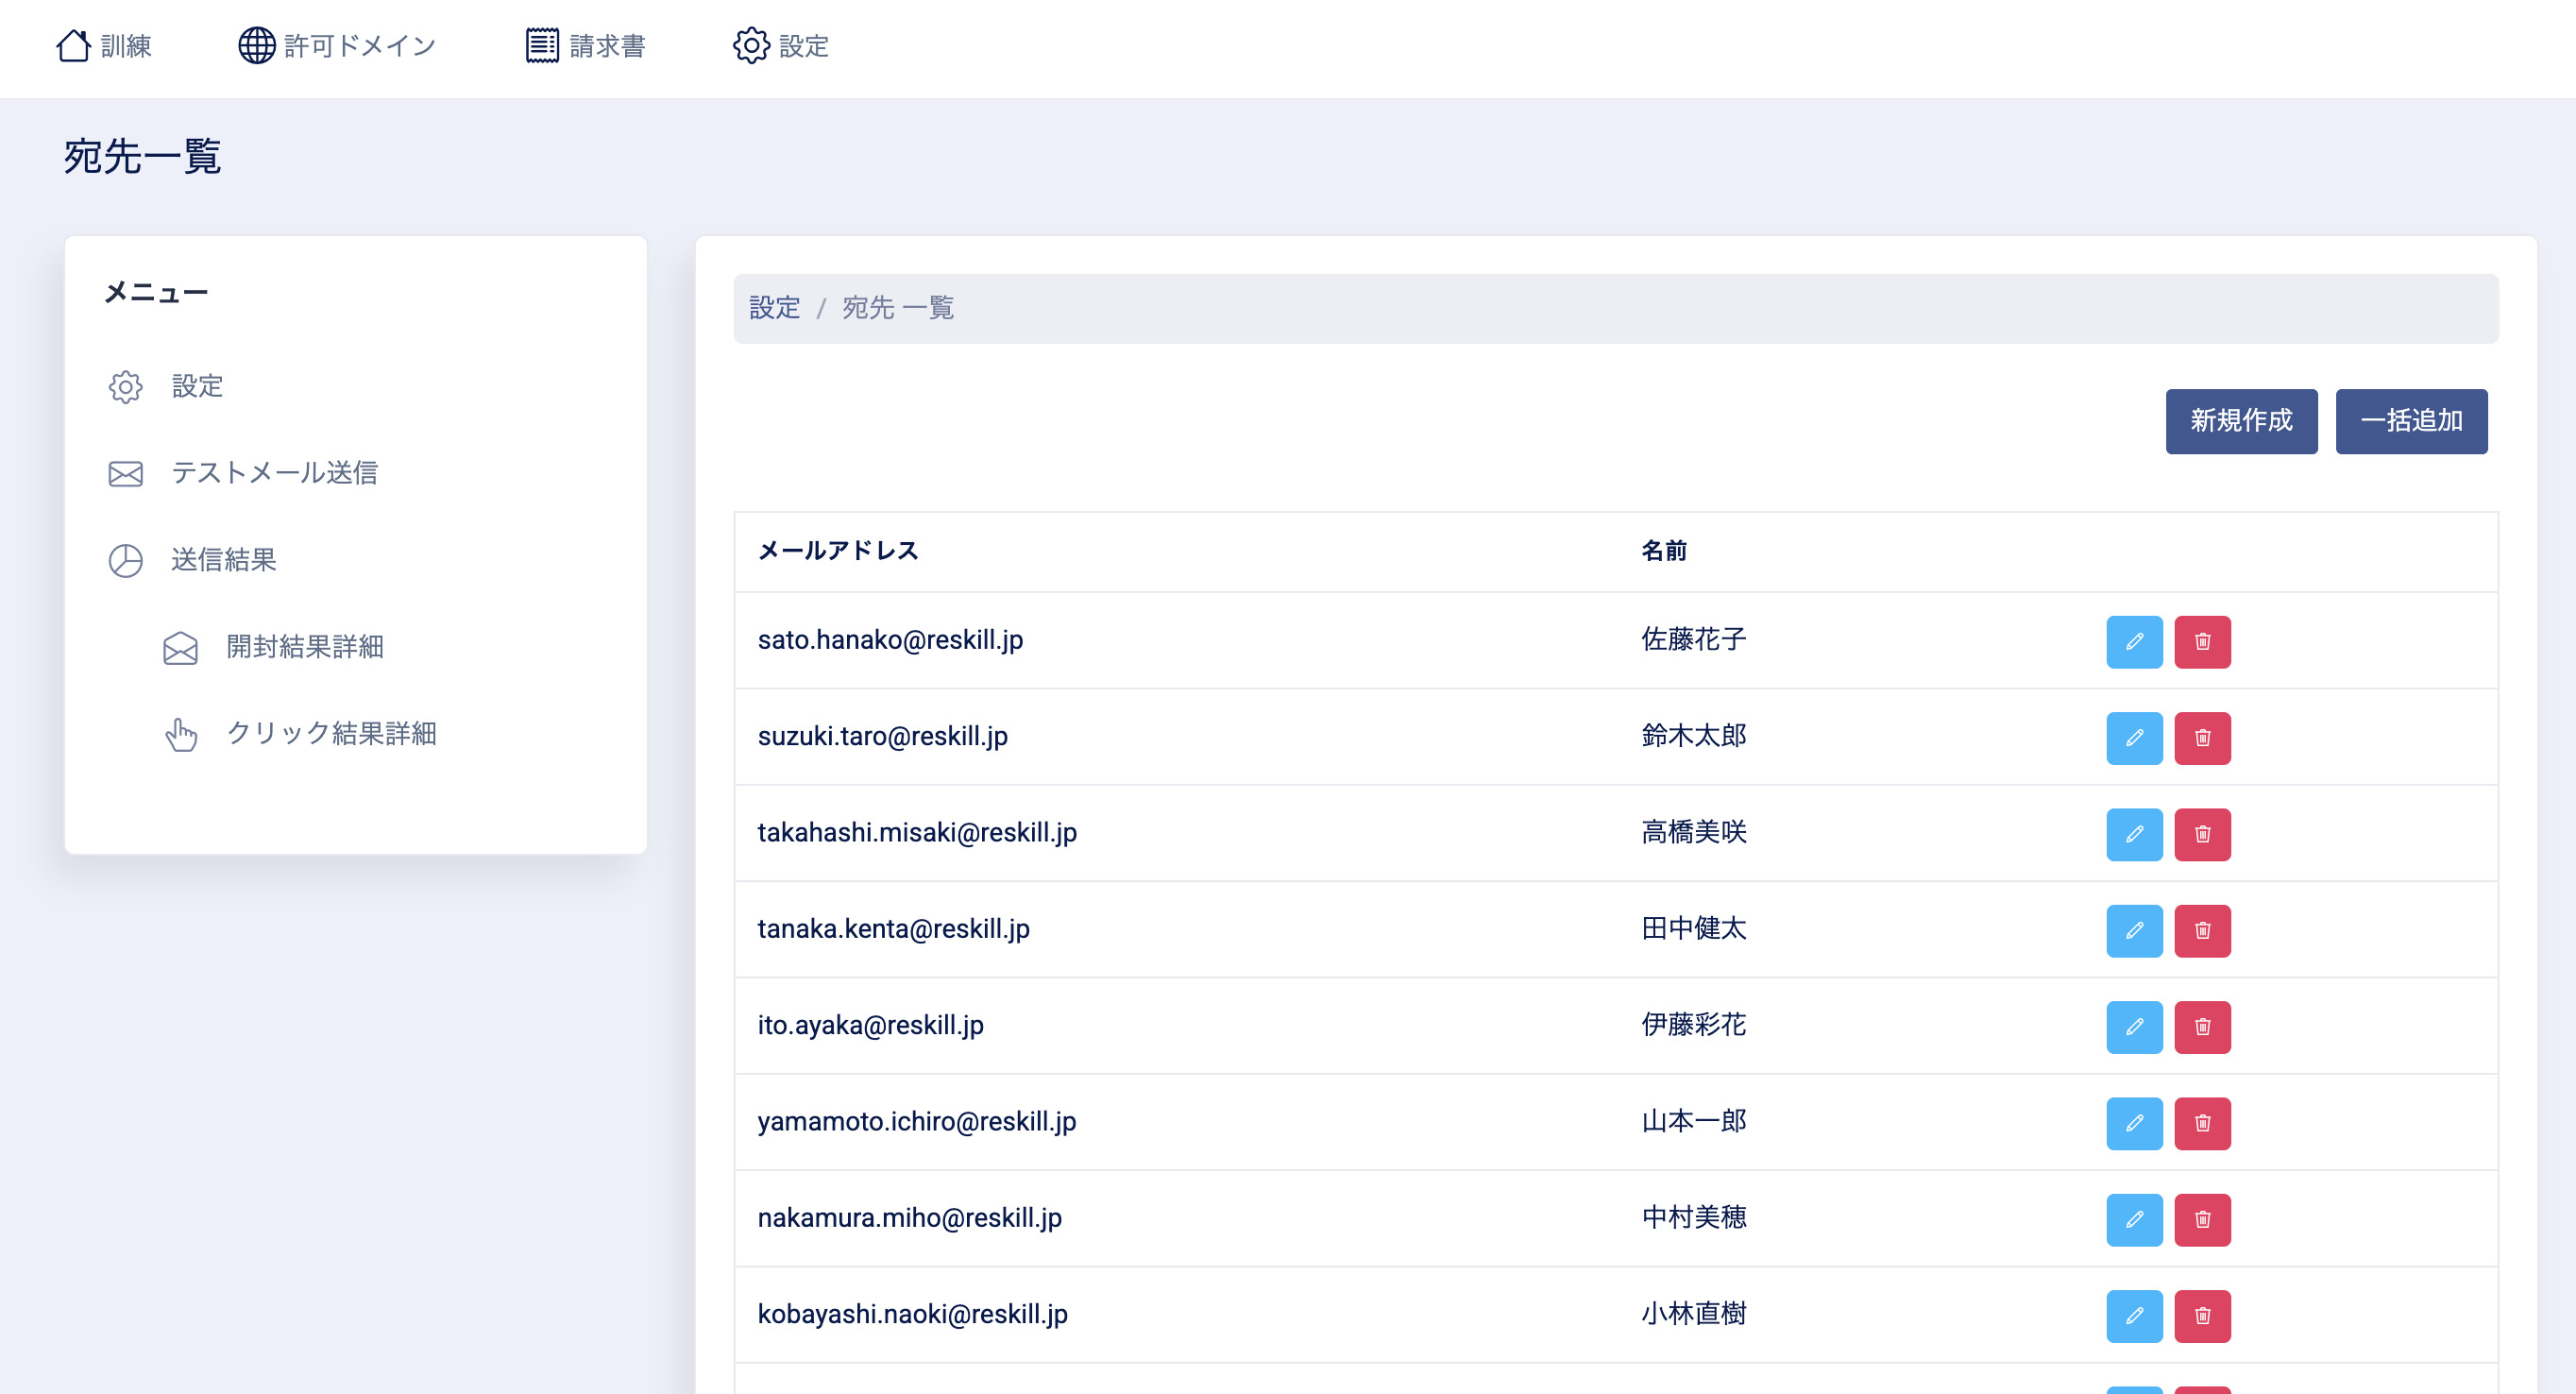Image resolution: width=2576 pixels, height=1394 pixels.
Task: Open 訓練 in the top navigation
Action: pyautogui.click(x=104, y=46)
